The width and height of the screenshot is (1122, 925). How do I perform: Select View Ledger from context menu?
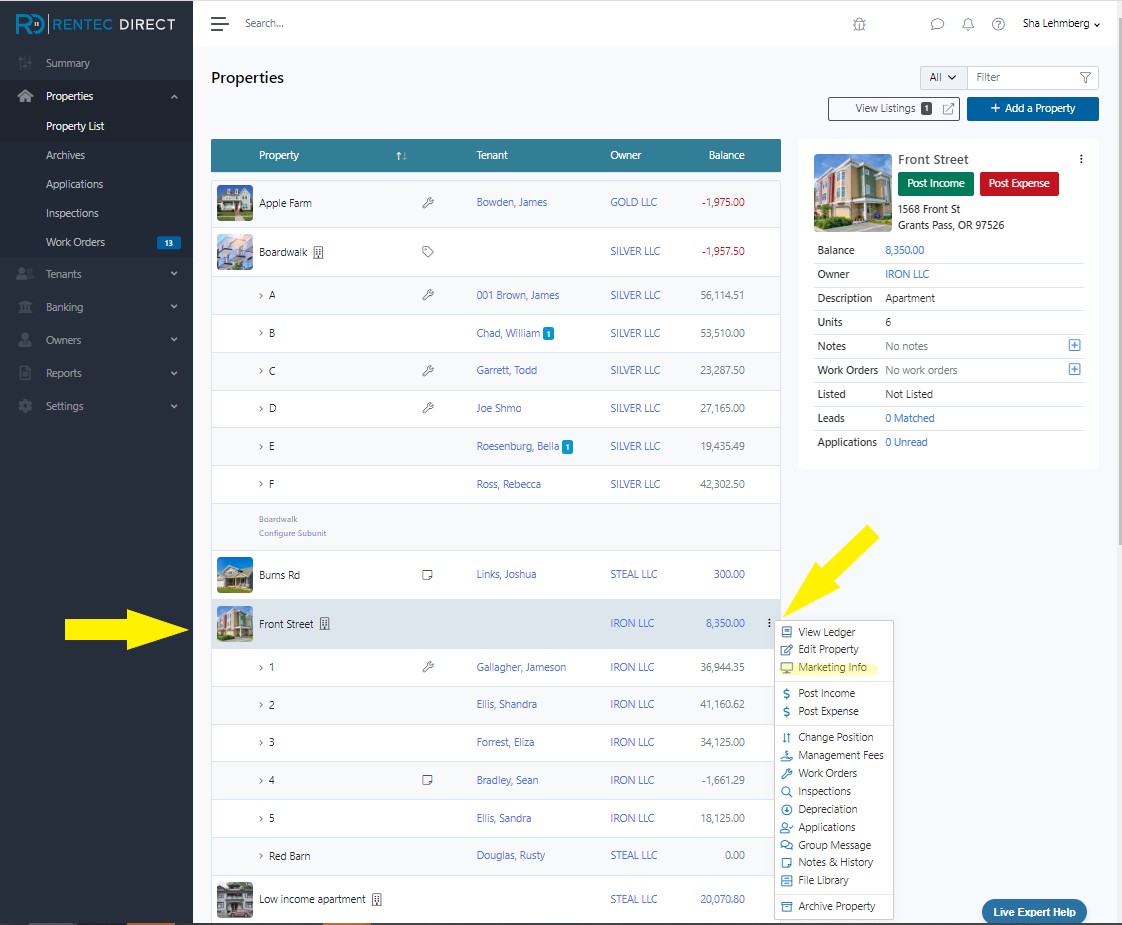(x=826, y=632)
